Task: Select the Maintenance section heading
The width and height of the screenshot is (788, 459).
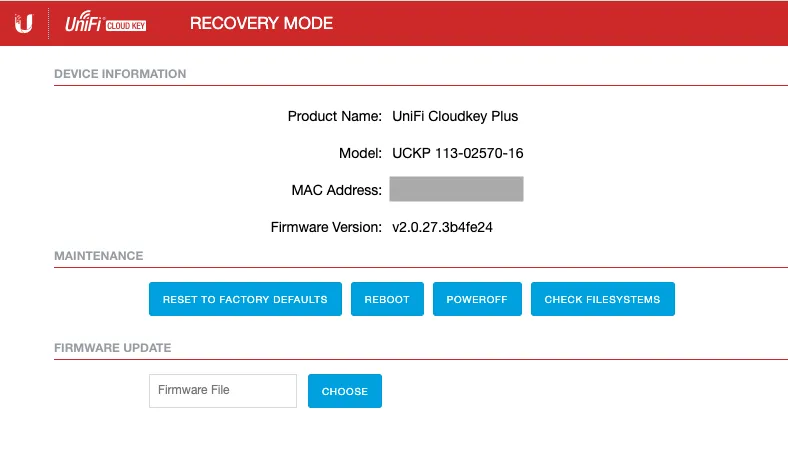Action: 98,256
